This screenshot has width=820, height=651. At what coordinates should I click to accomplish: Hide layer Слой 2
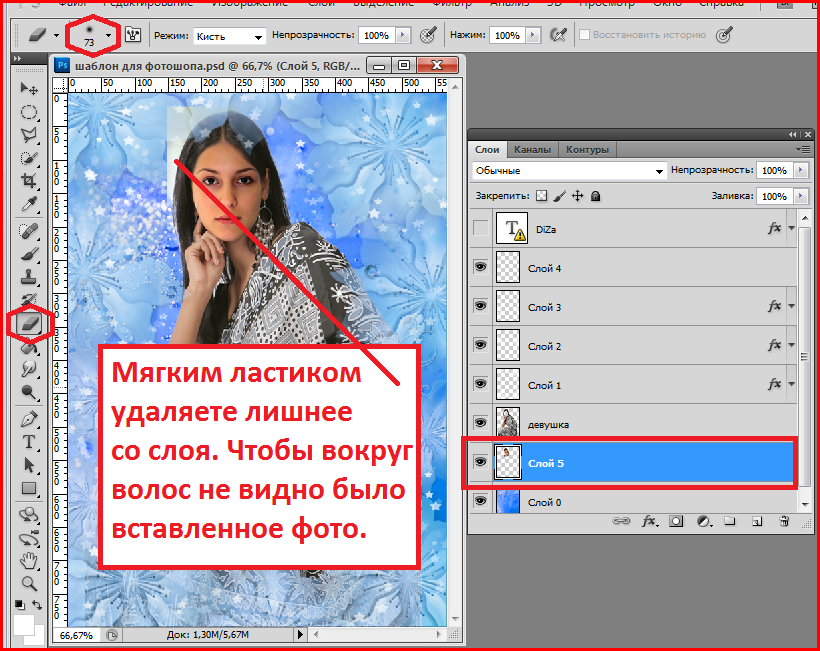480,345
